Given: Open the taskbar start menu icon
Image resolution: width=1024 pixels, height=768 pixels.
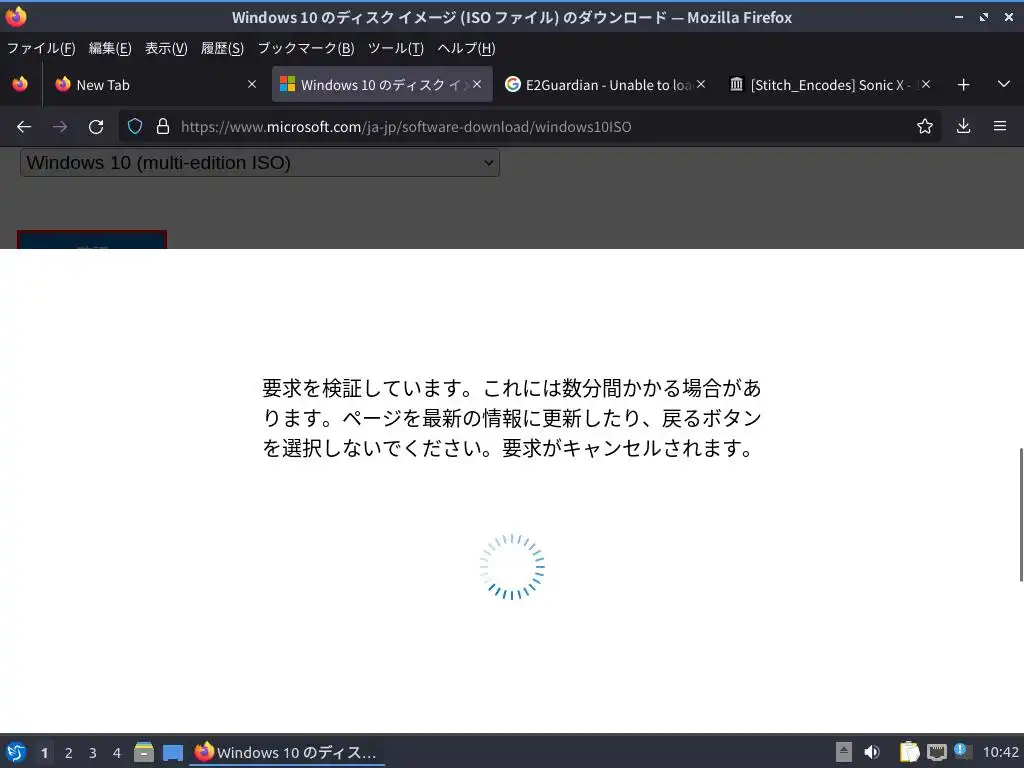Looking at the screenshot, I should pos(16,752).
